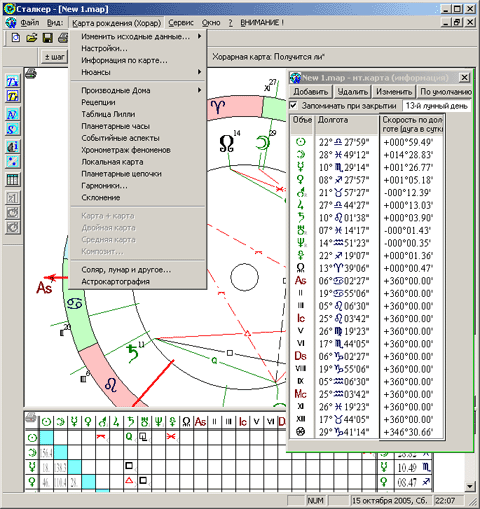Click the Aries sign in the zodiac ring

tap(218, 107)
